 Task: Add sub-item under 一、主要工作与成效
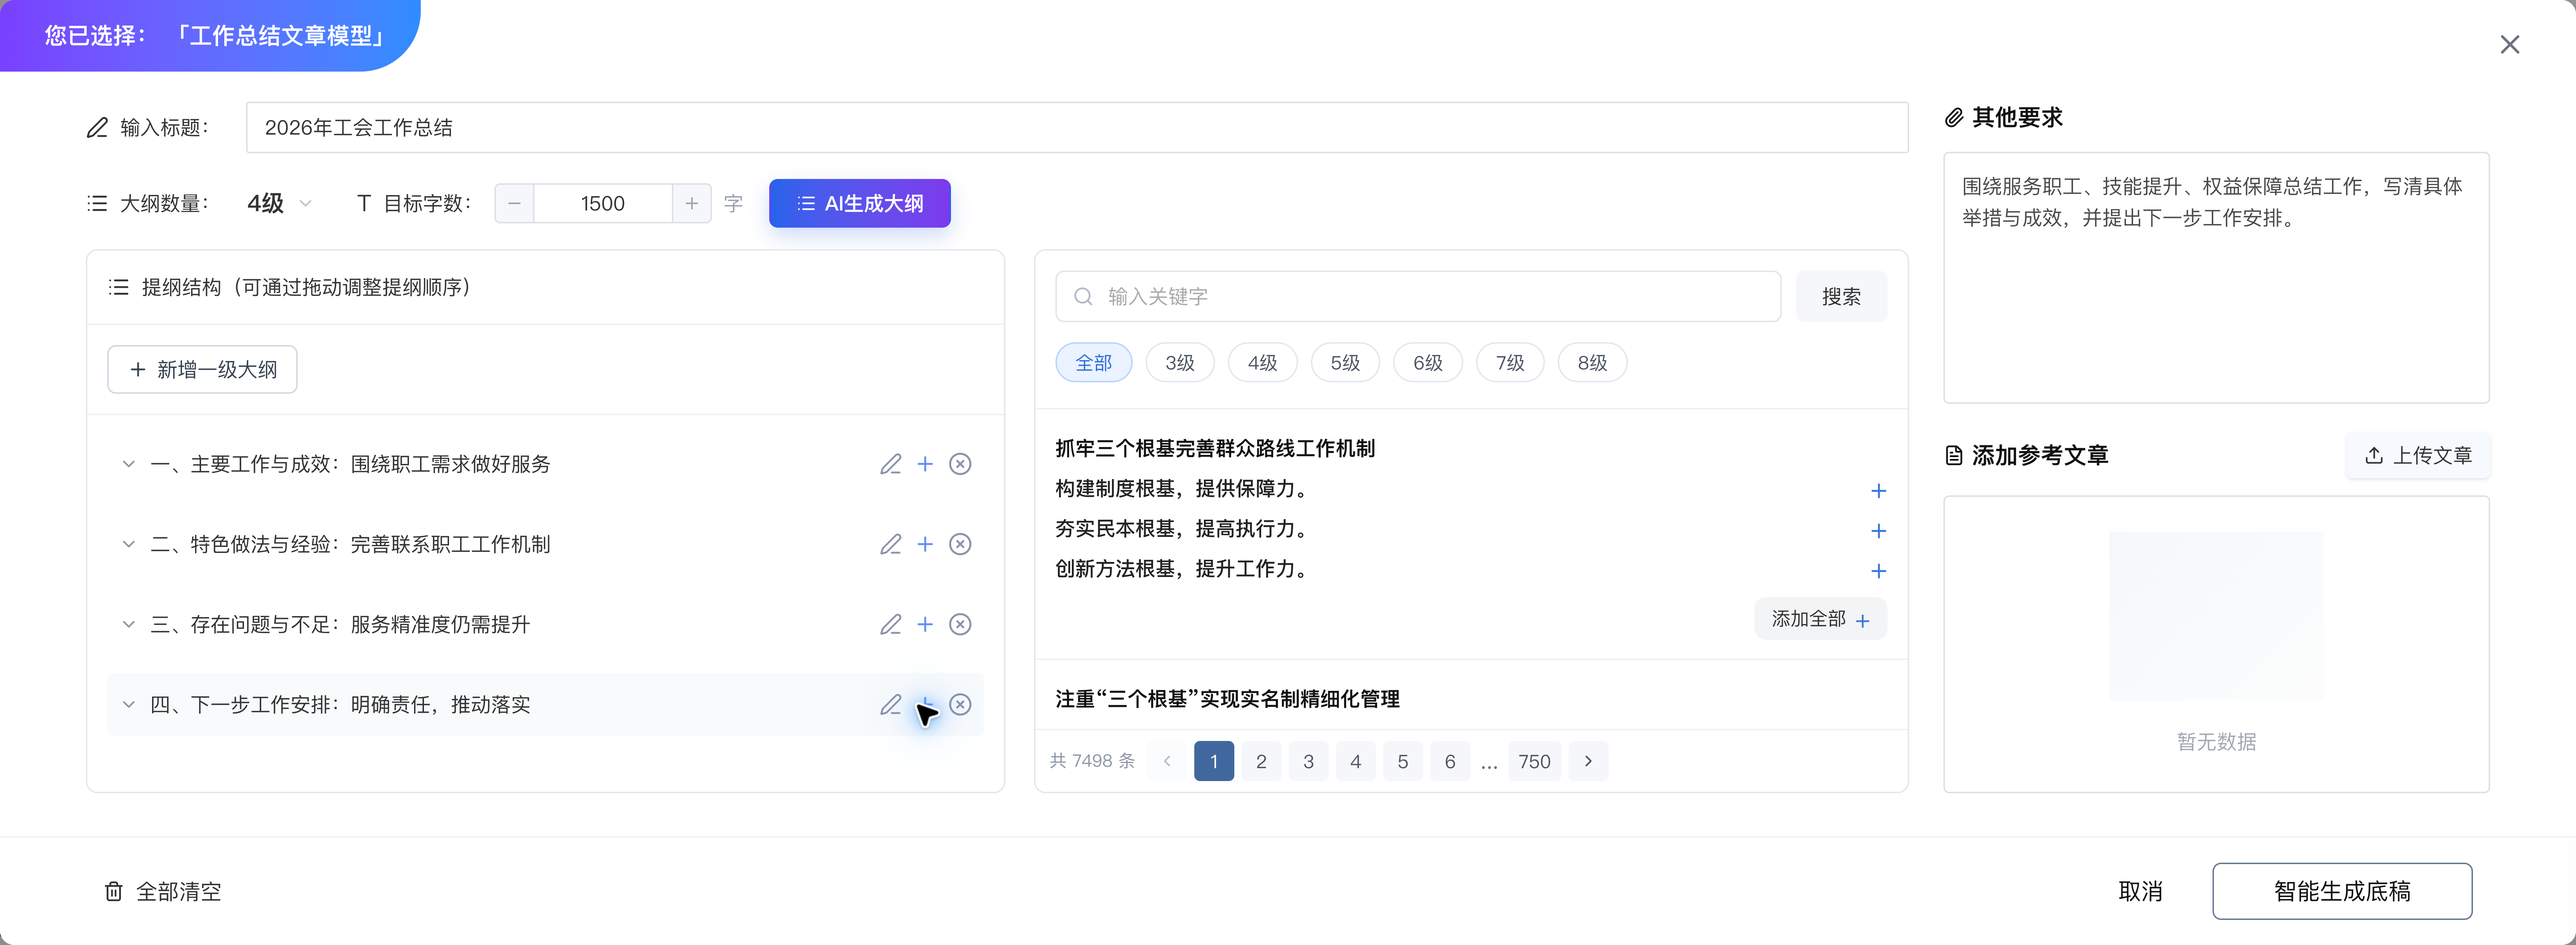pyautogui.click(x=925, y=464)
